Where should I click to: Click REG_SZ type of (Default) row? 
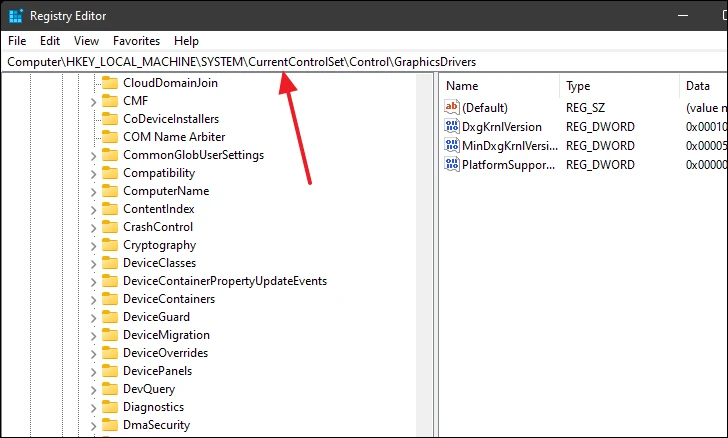(585, 108)
